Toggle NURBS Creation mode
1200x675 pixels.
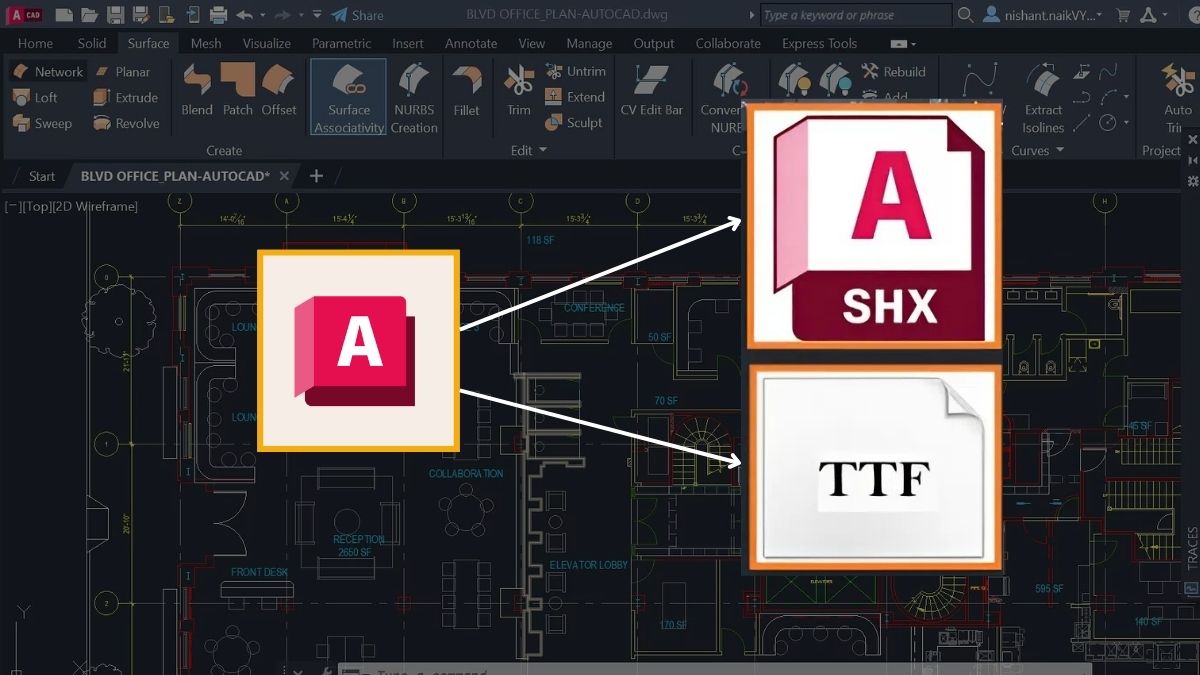pos(414,98)
